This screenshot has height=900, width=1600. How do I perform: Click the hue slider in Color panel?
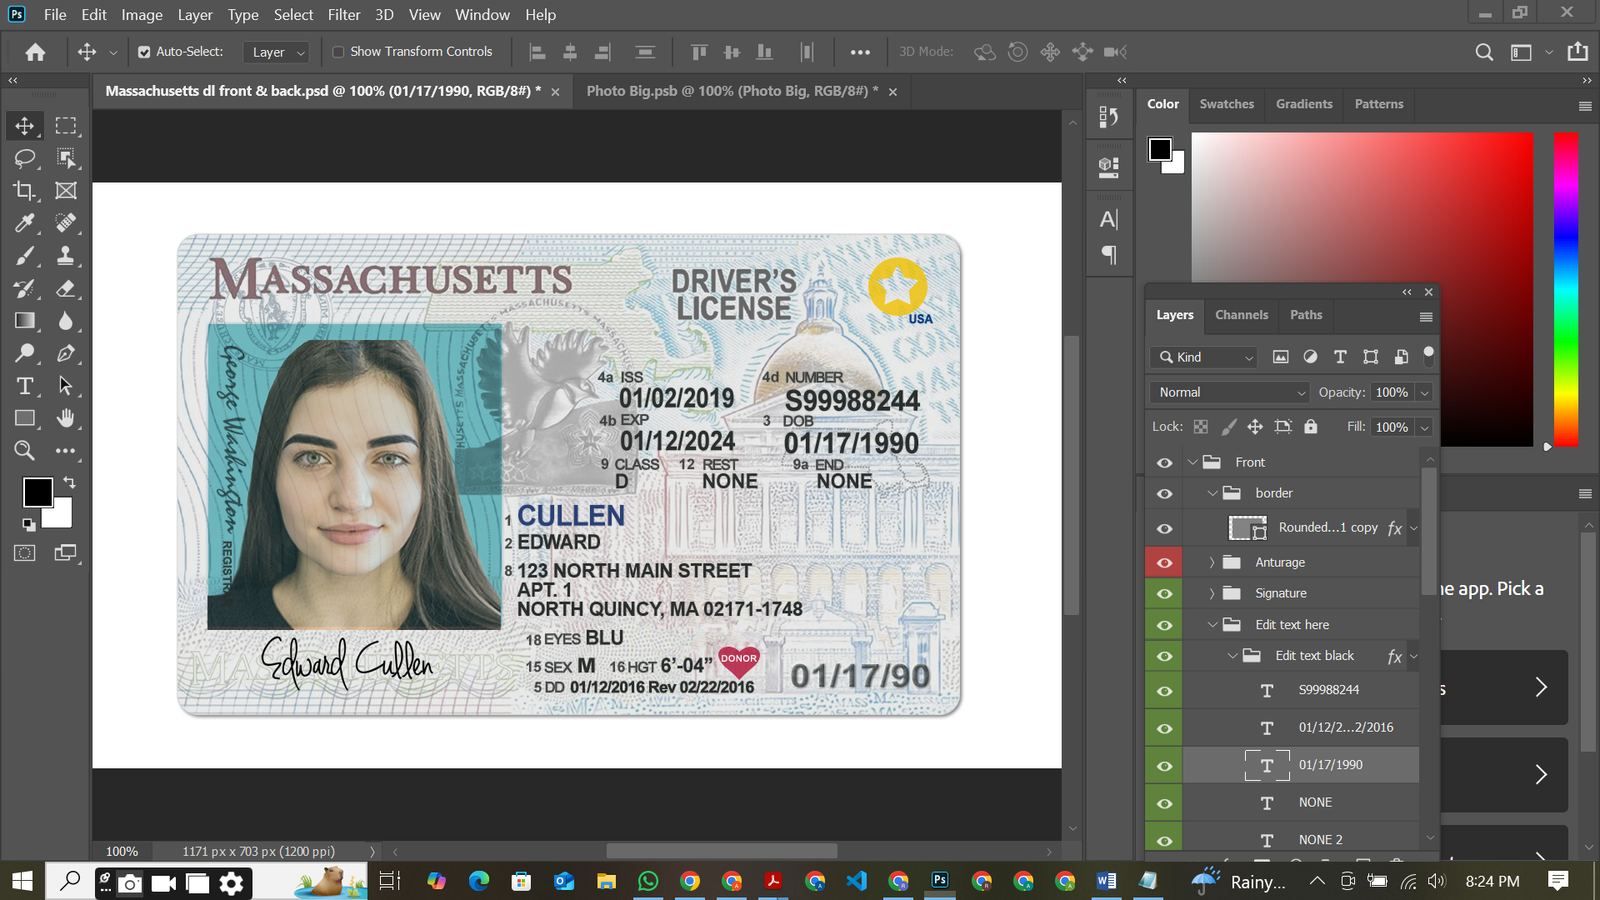[x=1566, y=289]
